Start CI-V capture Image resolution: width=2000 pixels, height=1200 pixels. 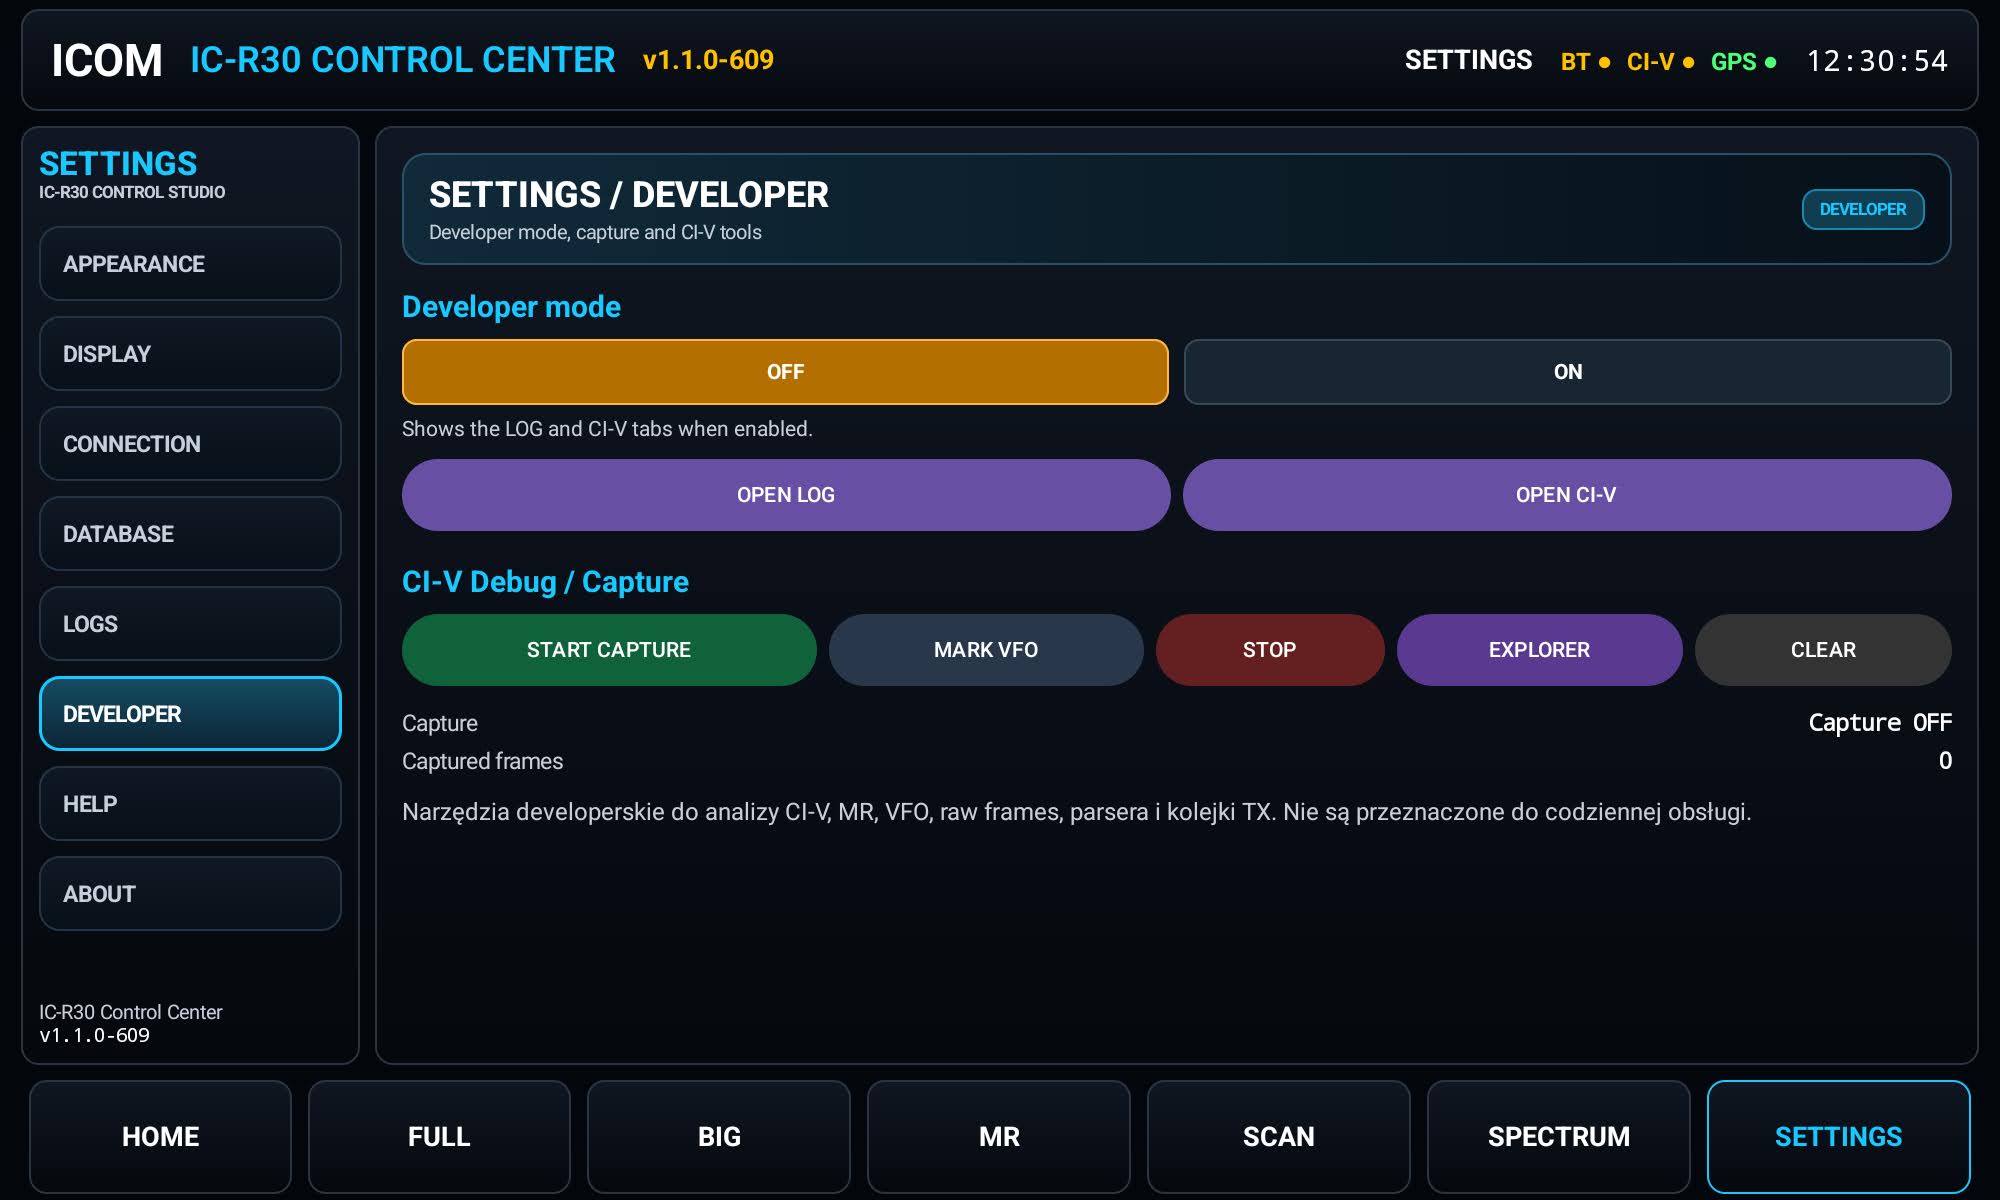[x=609, y=650]
